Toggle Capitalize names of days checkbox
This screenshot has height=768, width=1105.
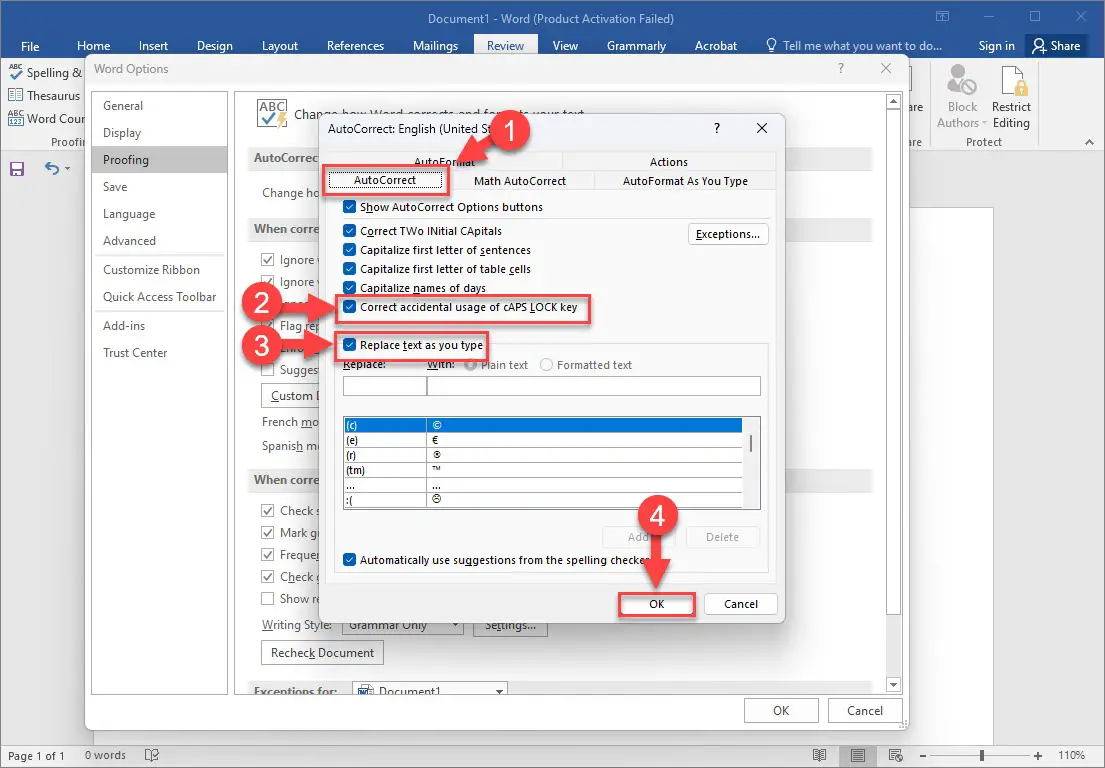349,287
